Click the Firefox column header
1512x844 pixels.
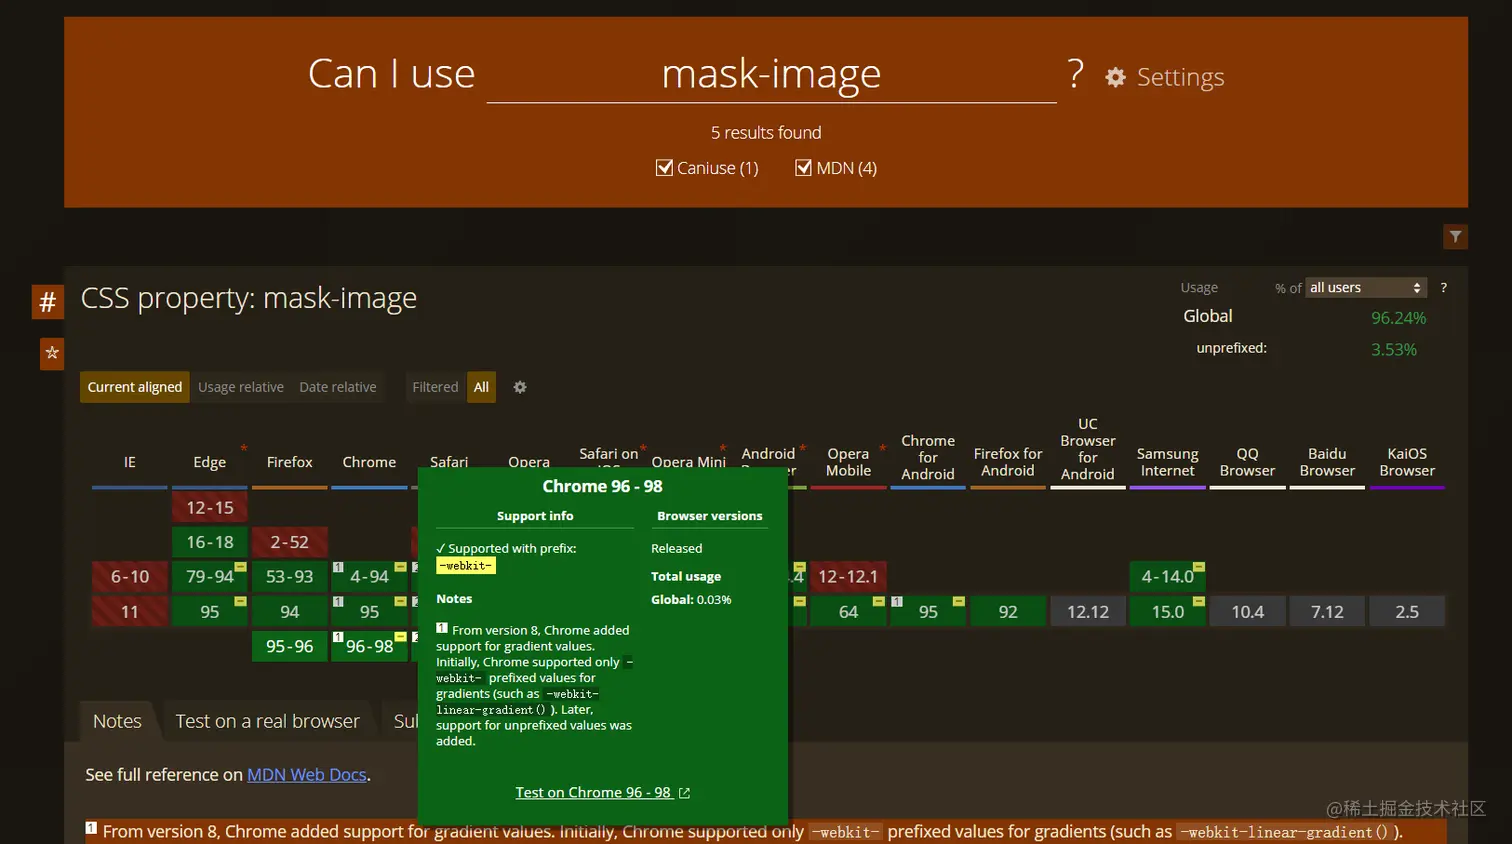coord(290,462)
